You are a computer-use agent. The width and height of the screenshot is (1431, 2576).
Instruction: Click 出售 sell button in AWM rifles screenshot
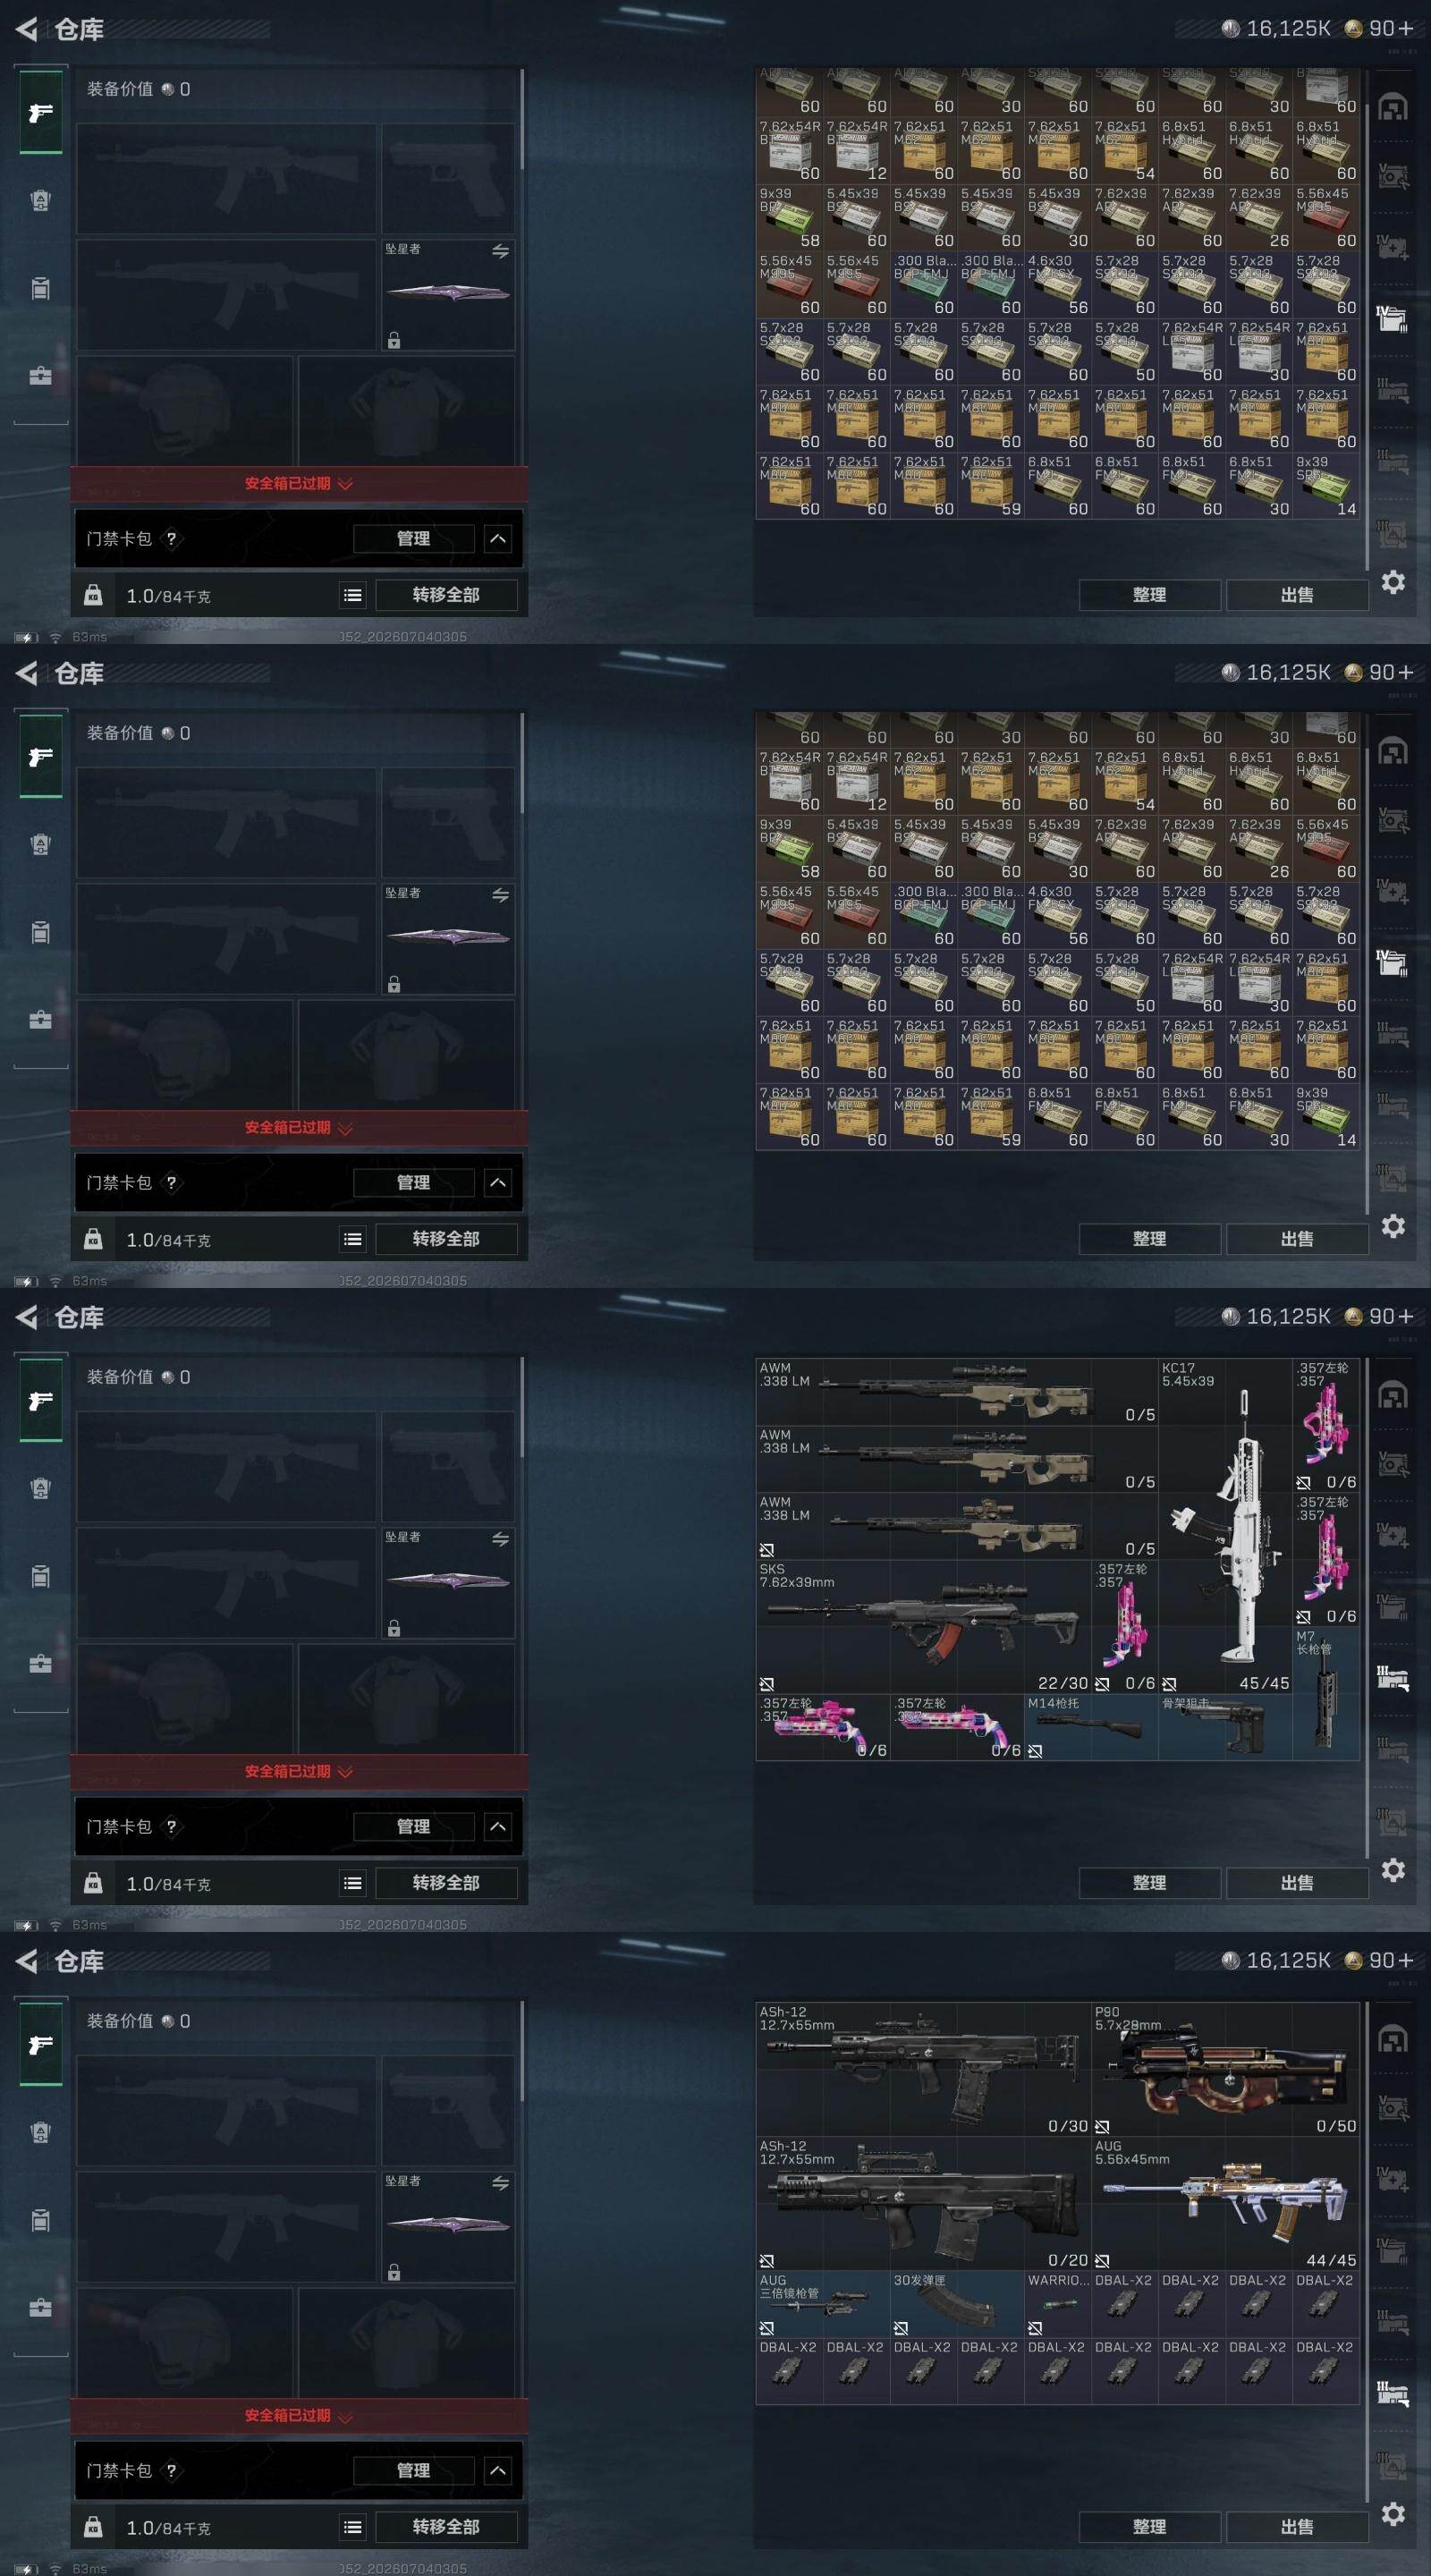(1297, 1883)
